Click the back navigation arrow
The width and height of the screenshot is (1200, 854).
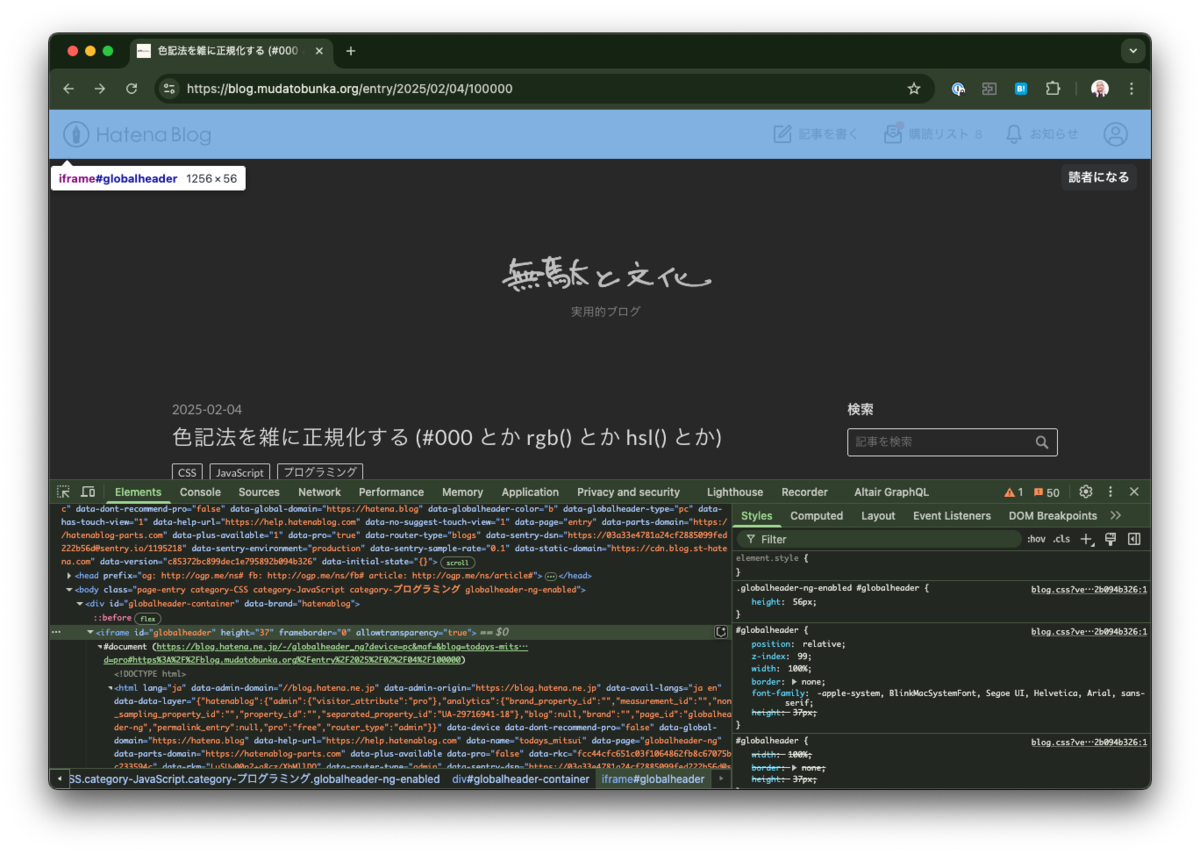click(x=68, y=89)
